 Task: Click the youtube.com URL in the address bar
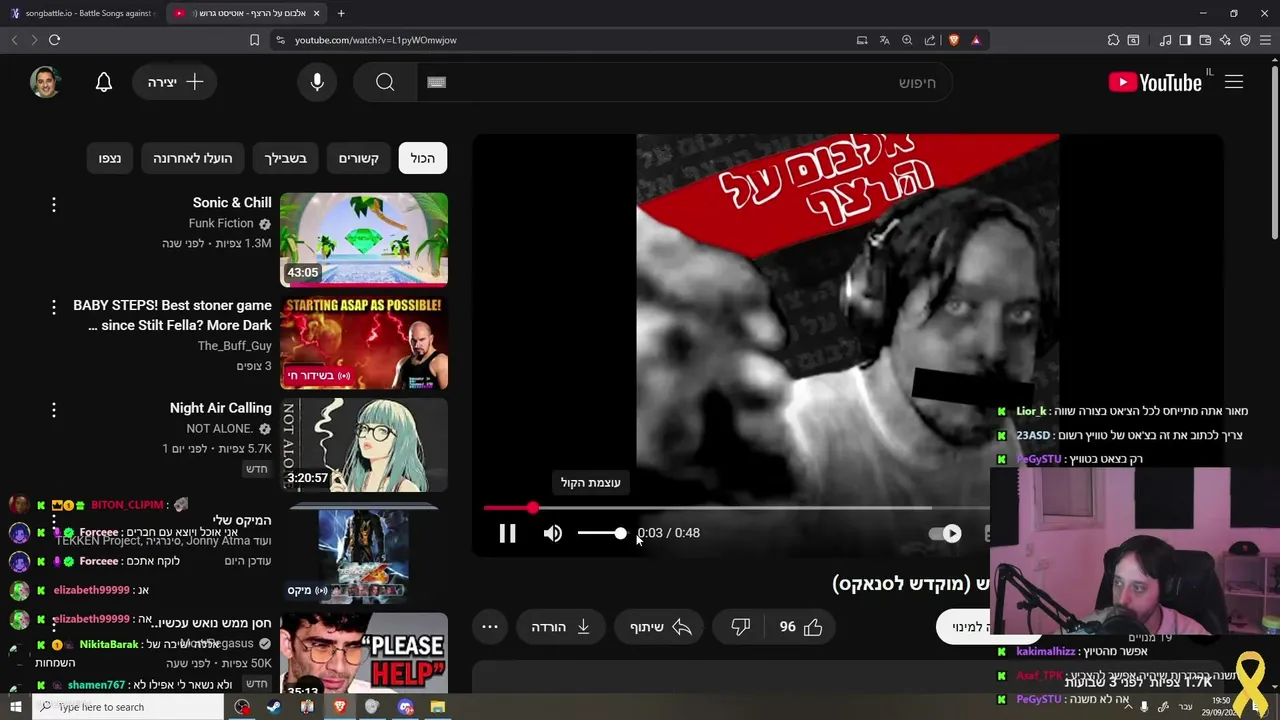[375, 40]
